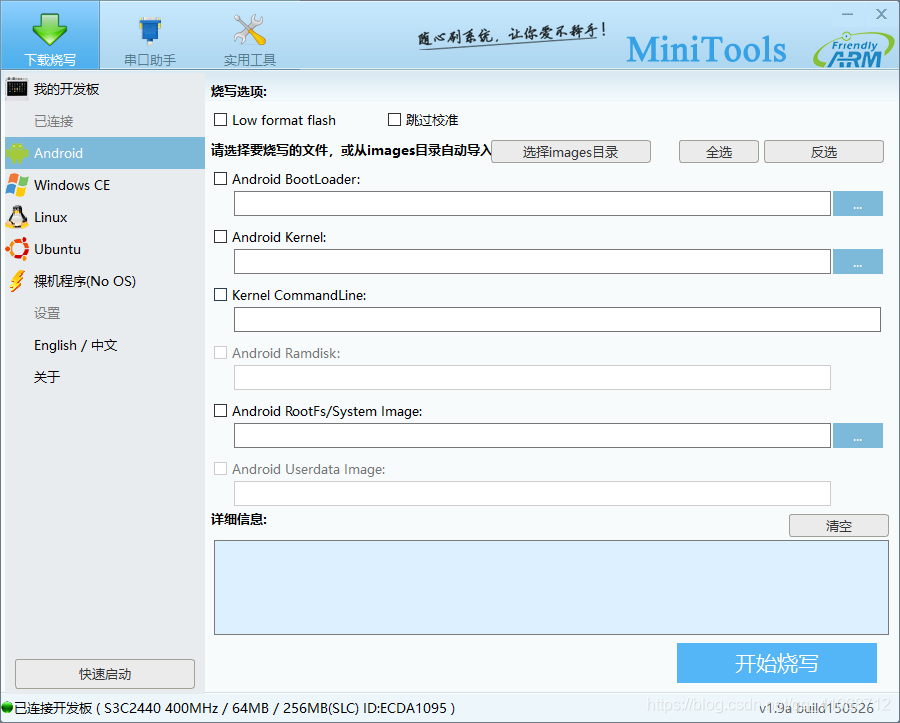Switch to the 串口助手 serial tab

pyautogui.click(x=150, y=35)
